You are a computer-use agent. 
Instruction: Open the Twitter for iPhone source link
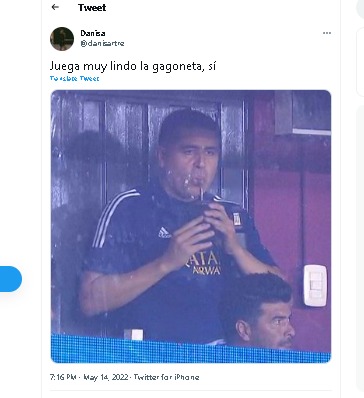(x=166, y=377)
